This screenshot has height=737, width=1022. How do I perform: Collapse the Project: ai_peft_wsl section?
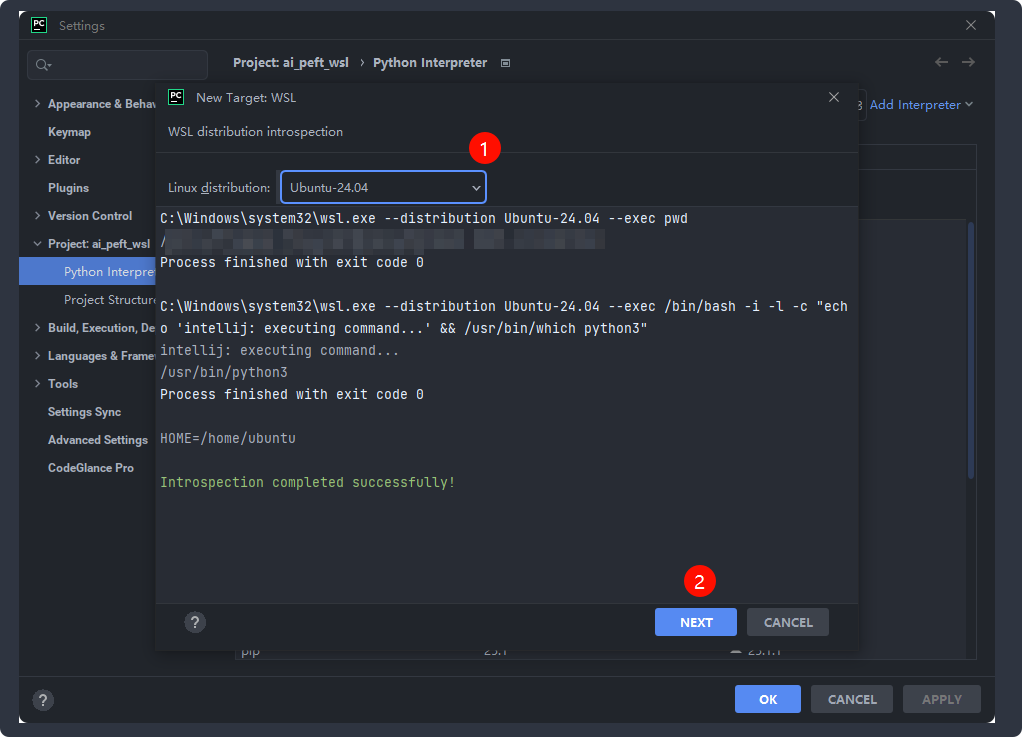(x=37, y=244)
